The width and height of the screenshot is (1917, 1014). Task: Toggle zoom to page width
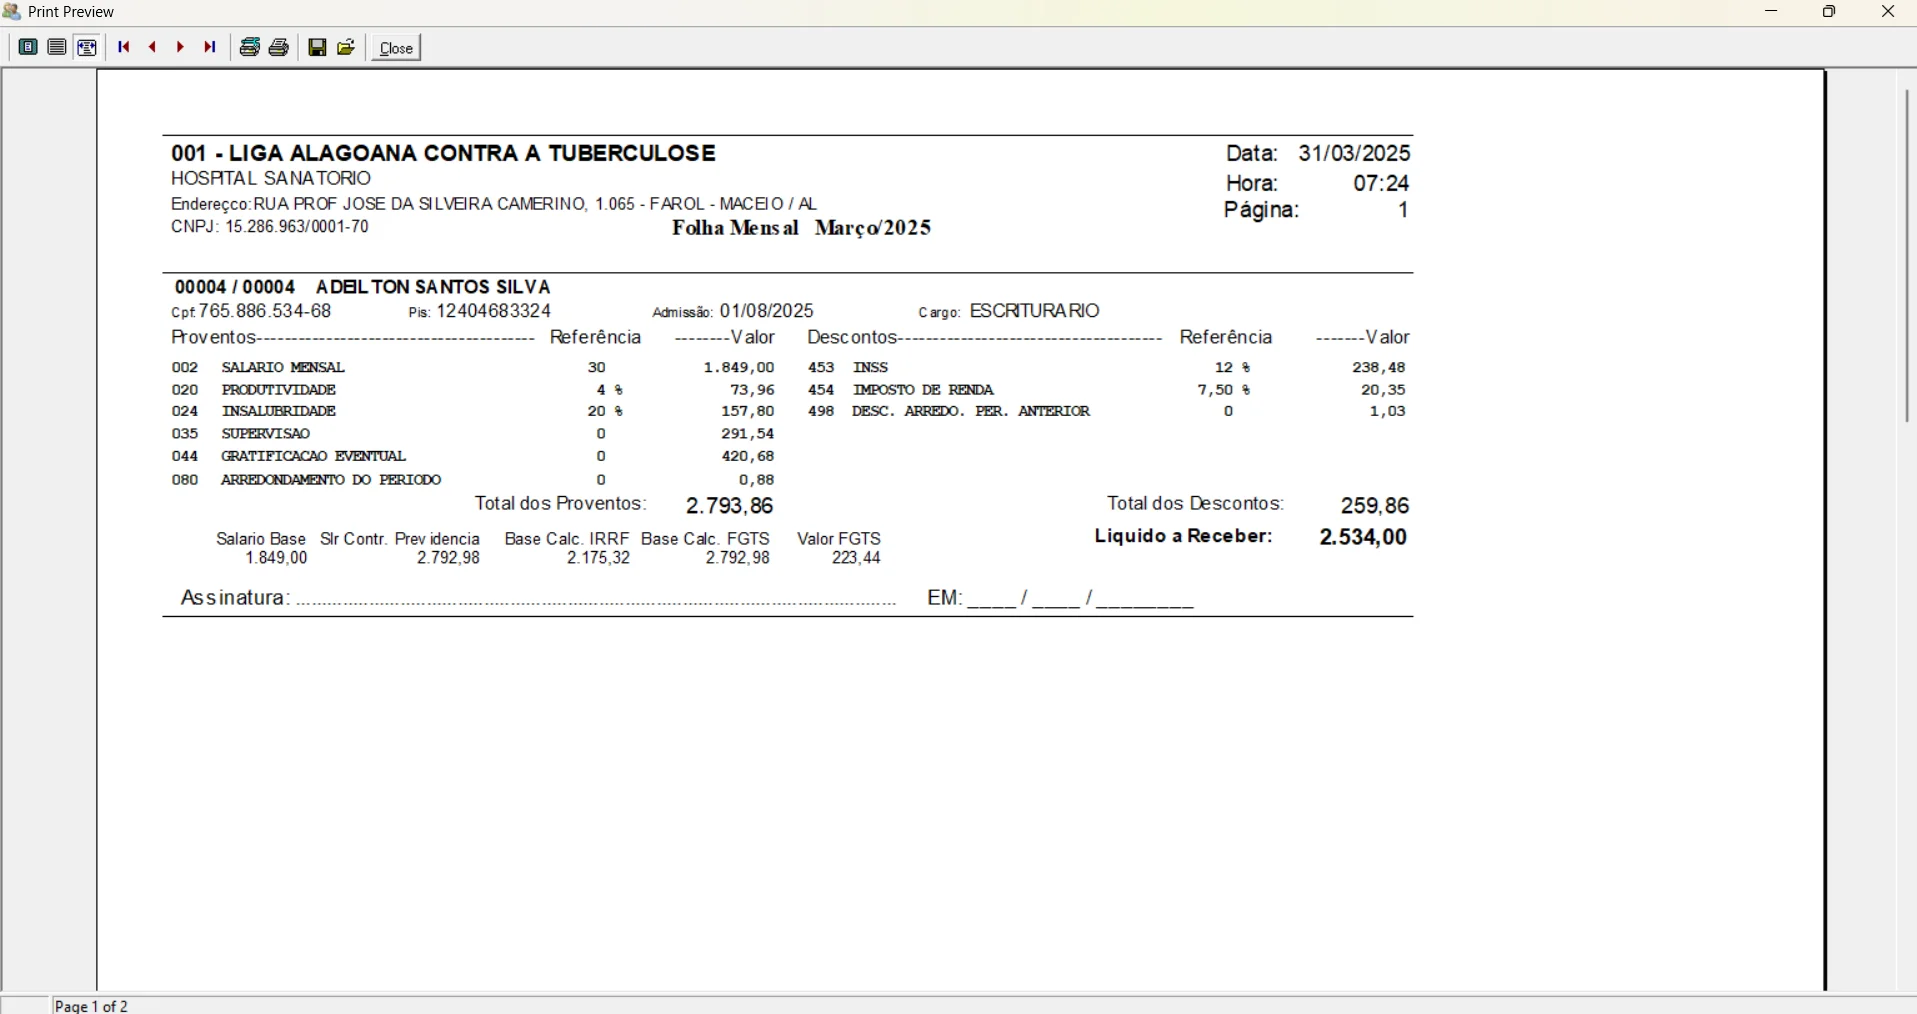(87, 47)
